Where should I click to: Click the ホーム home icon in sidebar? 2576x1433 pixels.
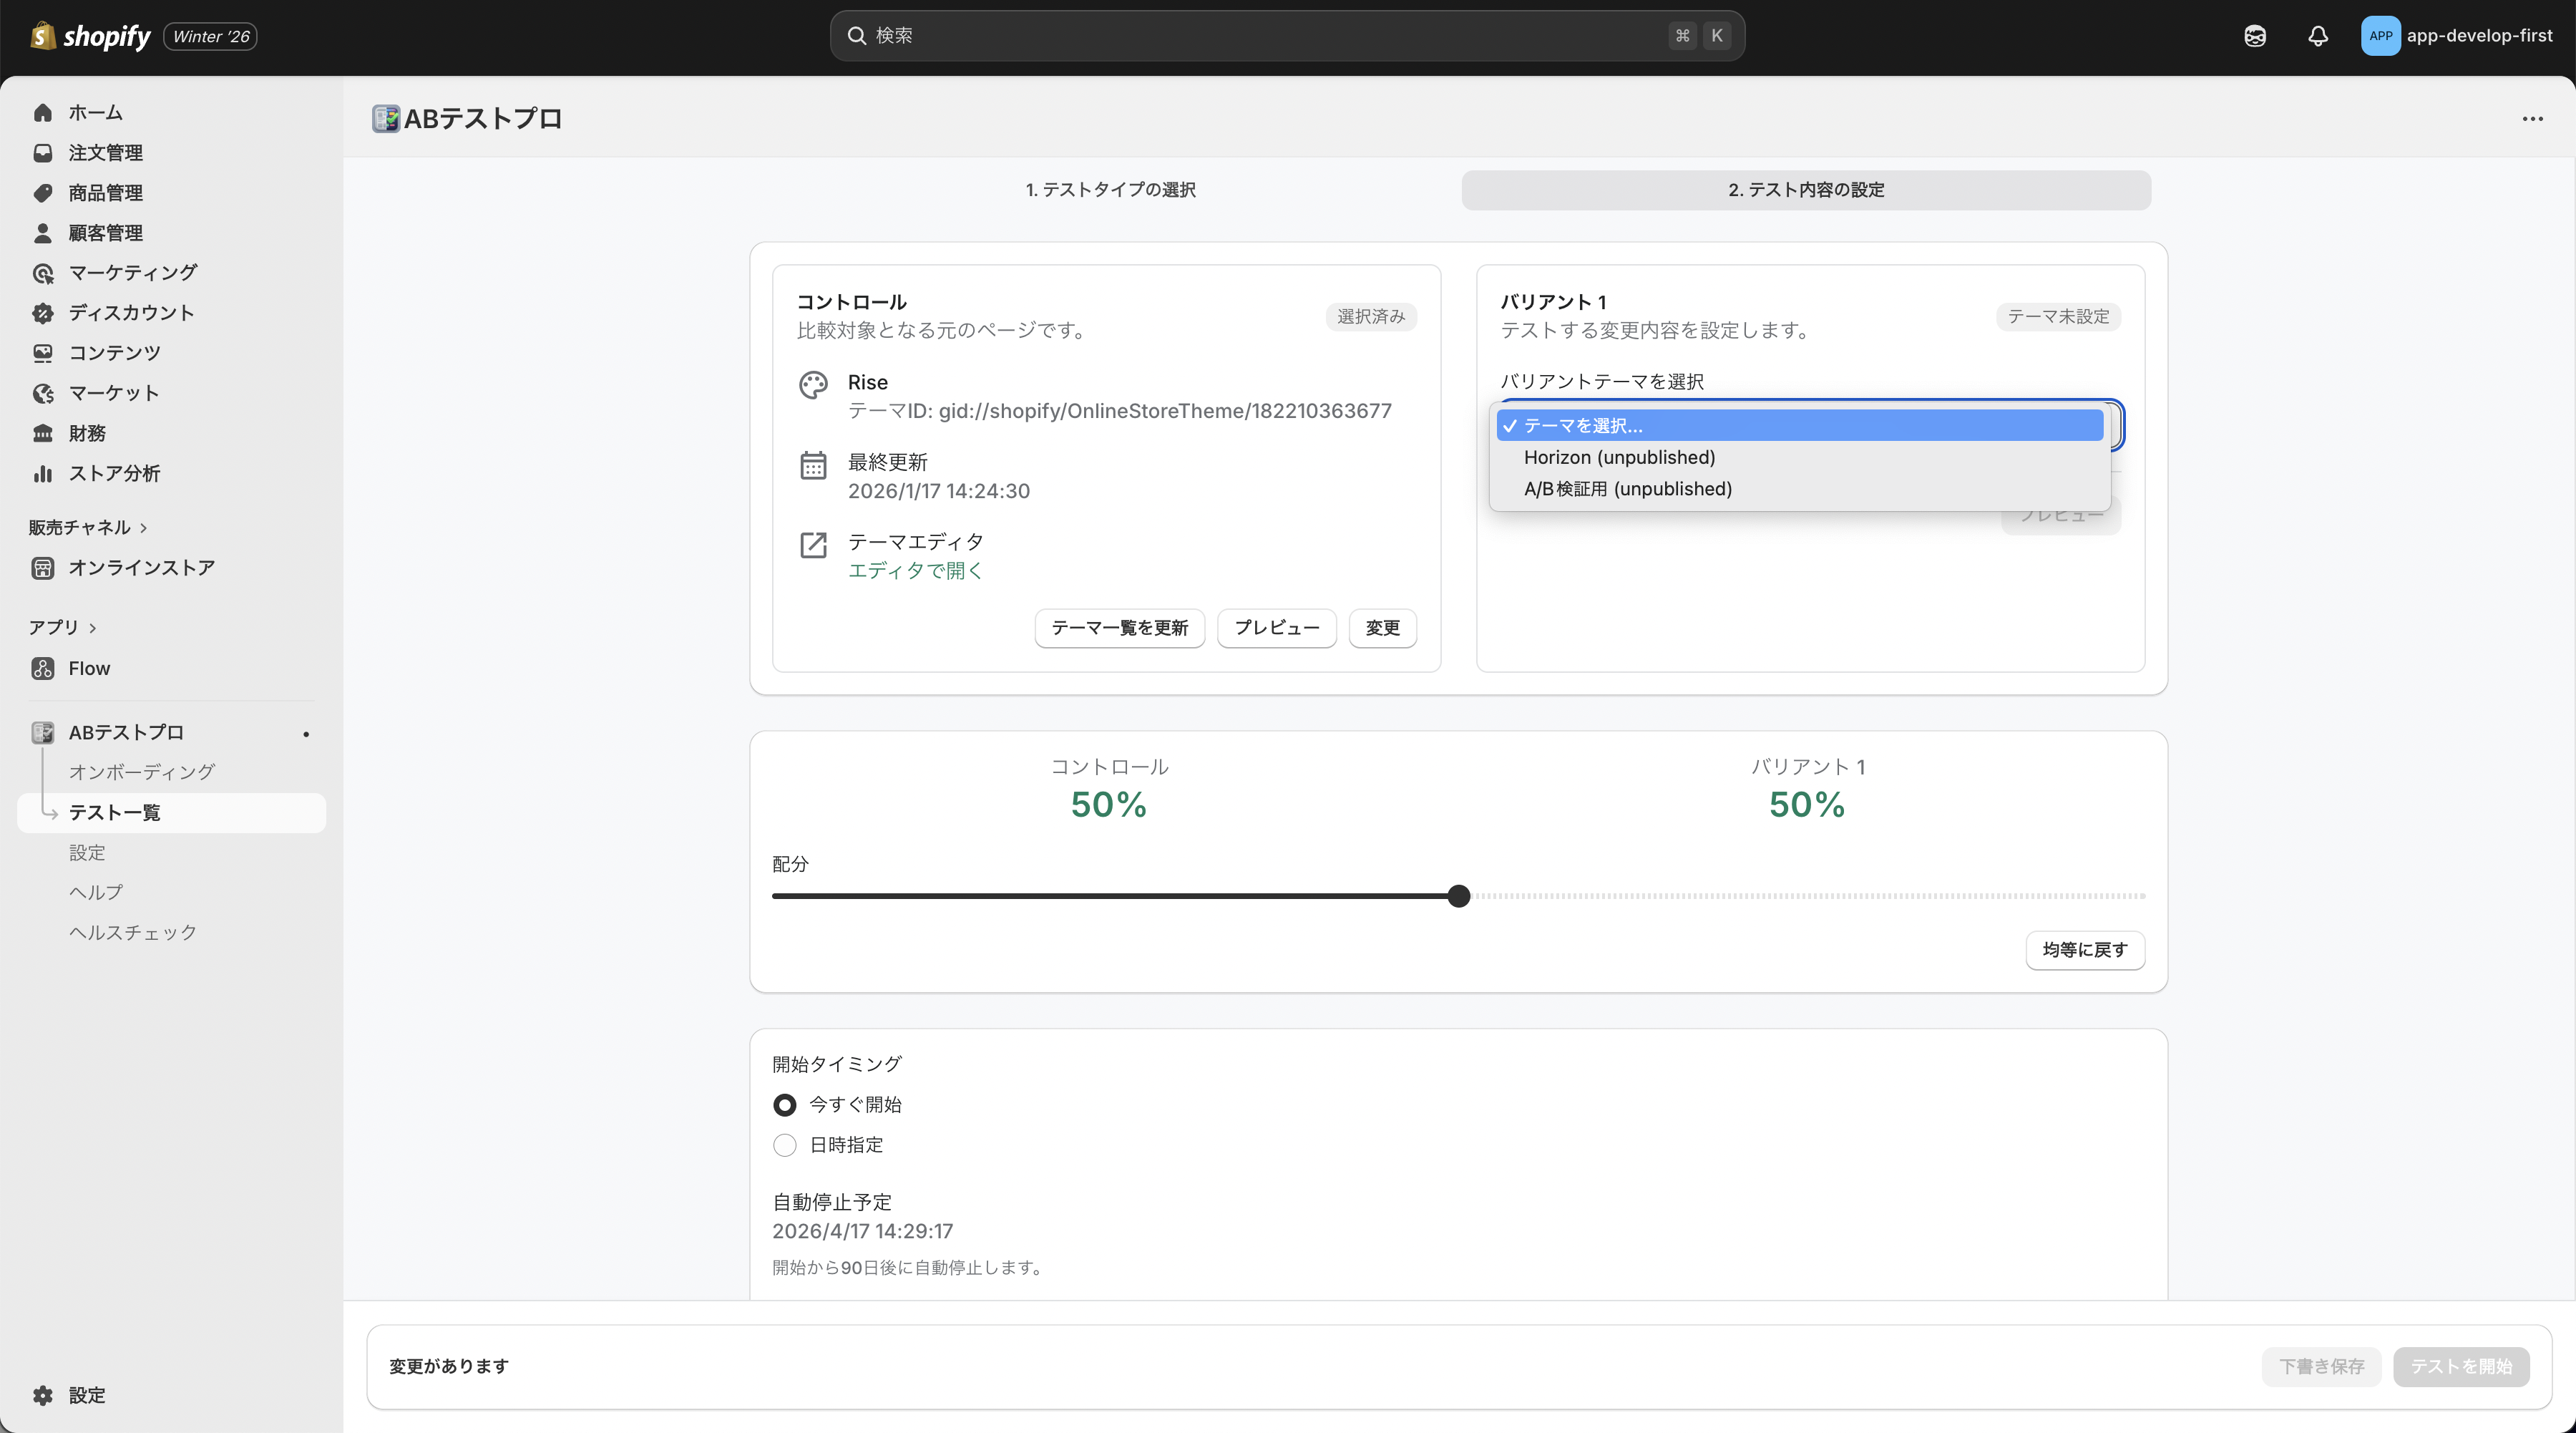pos(43,113)
